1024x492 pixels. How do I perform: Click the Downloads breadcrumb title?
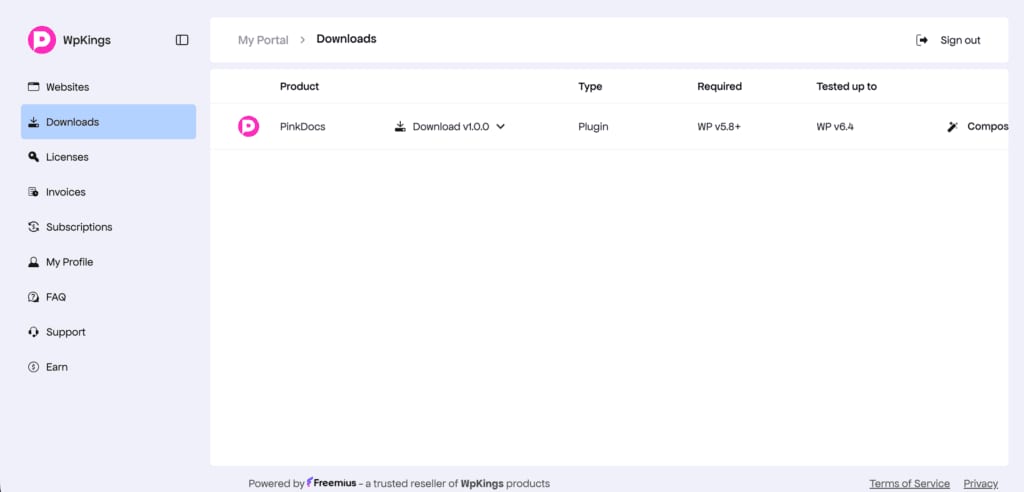pyautogui.click(x=346, y=39)
